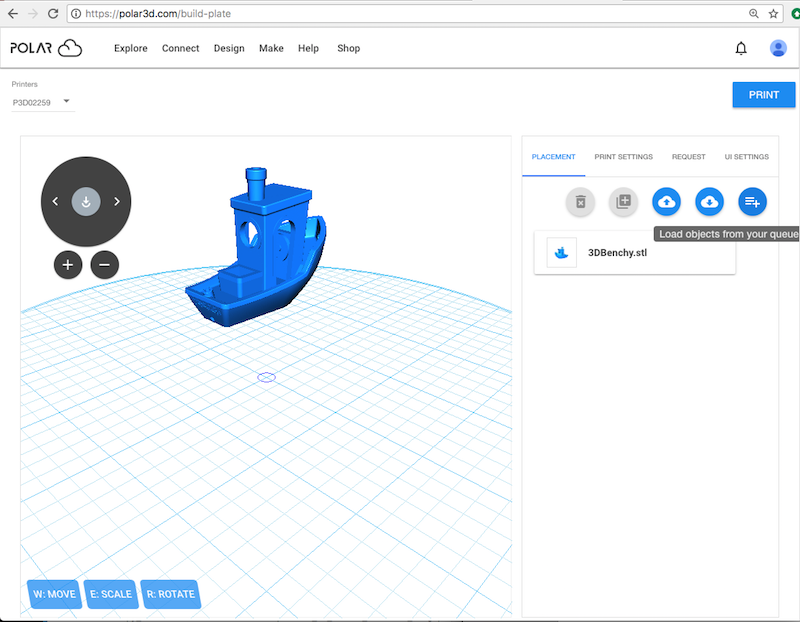Bookmark the page with the star icon
This screenshot has height=622, width=800.
(x=773, y=14)
